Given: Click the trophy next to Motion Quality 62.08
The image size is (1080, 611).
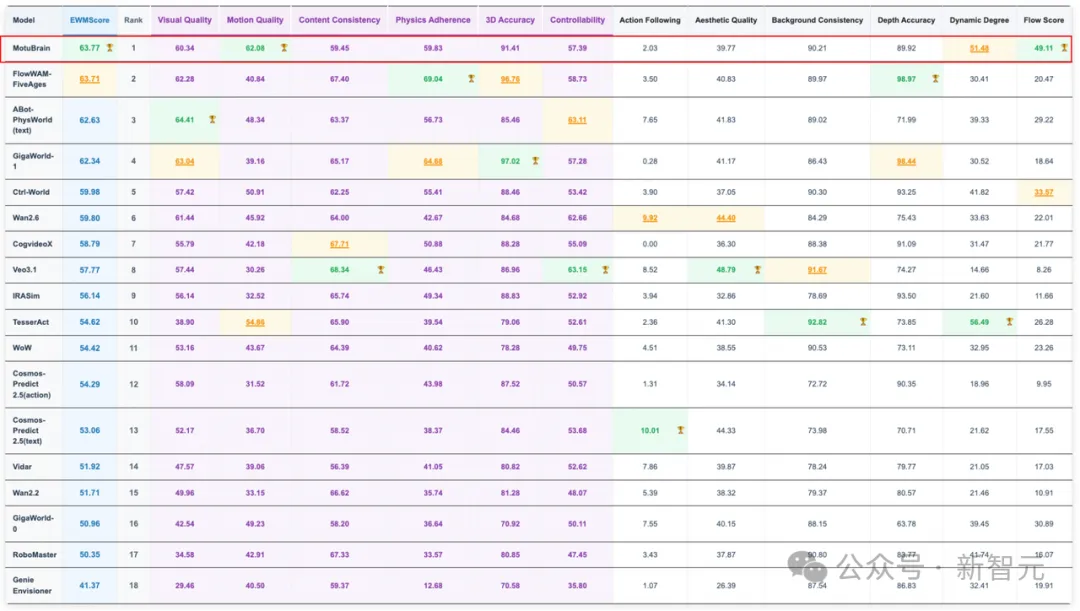Looking at the screenshot, I should pyautogui.click(x=284, y=48).
